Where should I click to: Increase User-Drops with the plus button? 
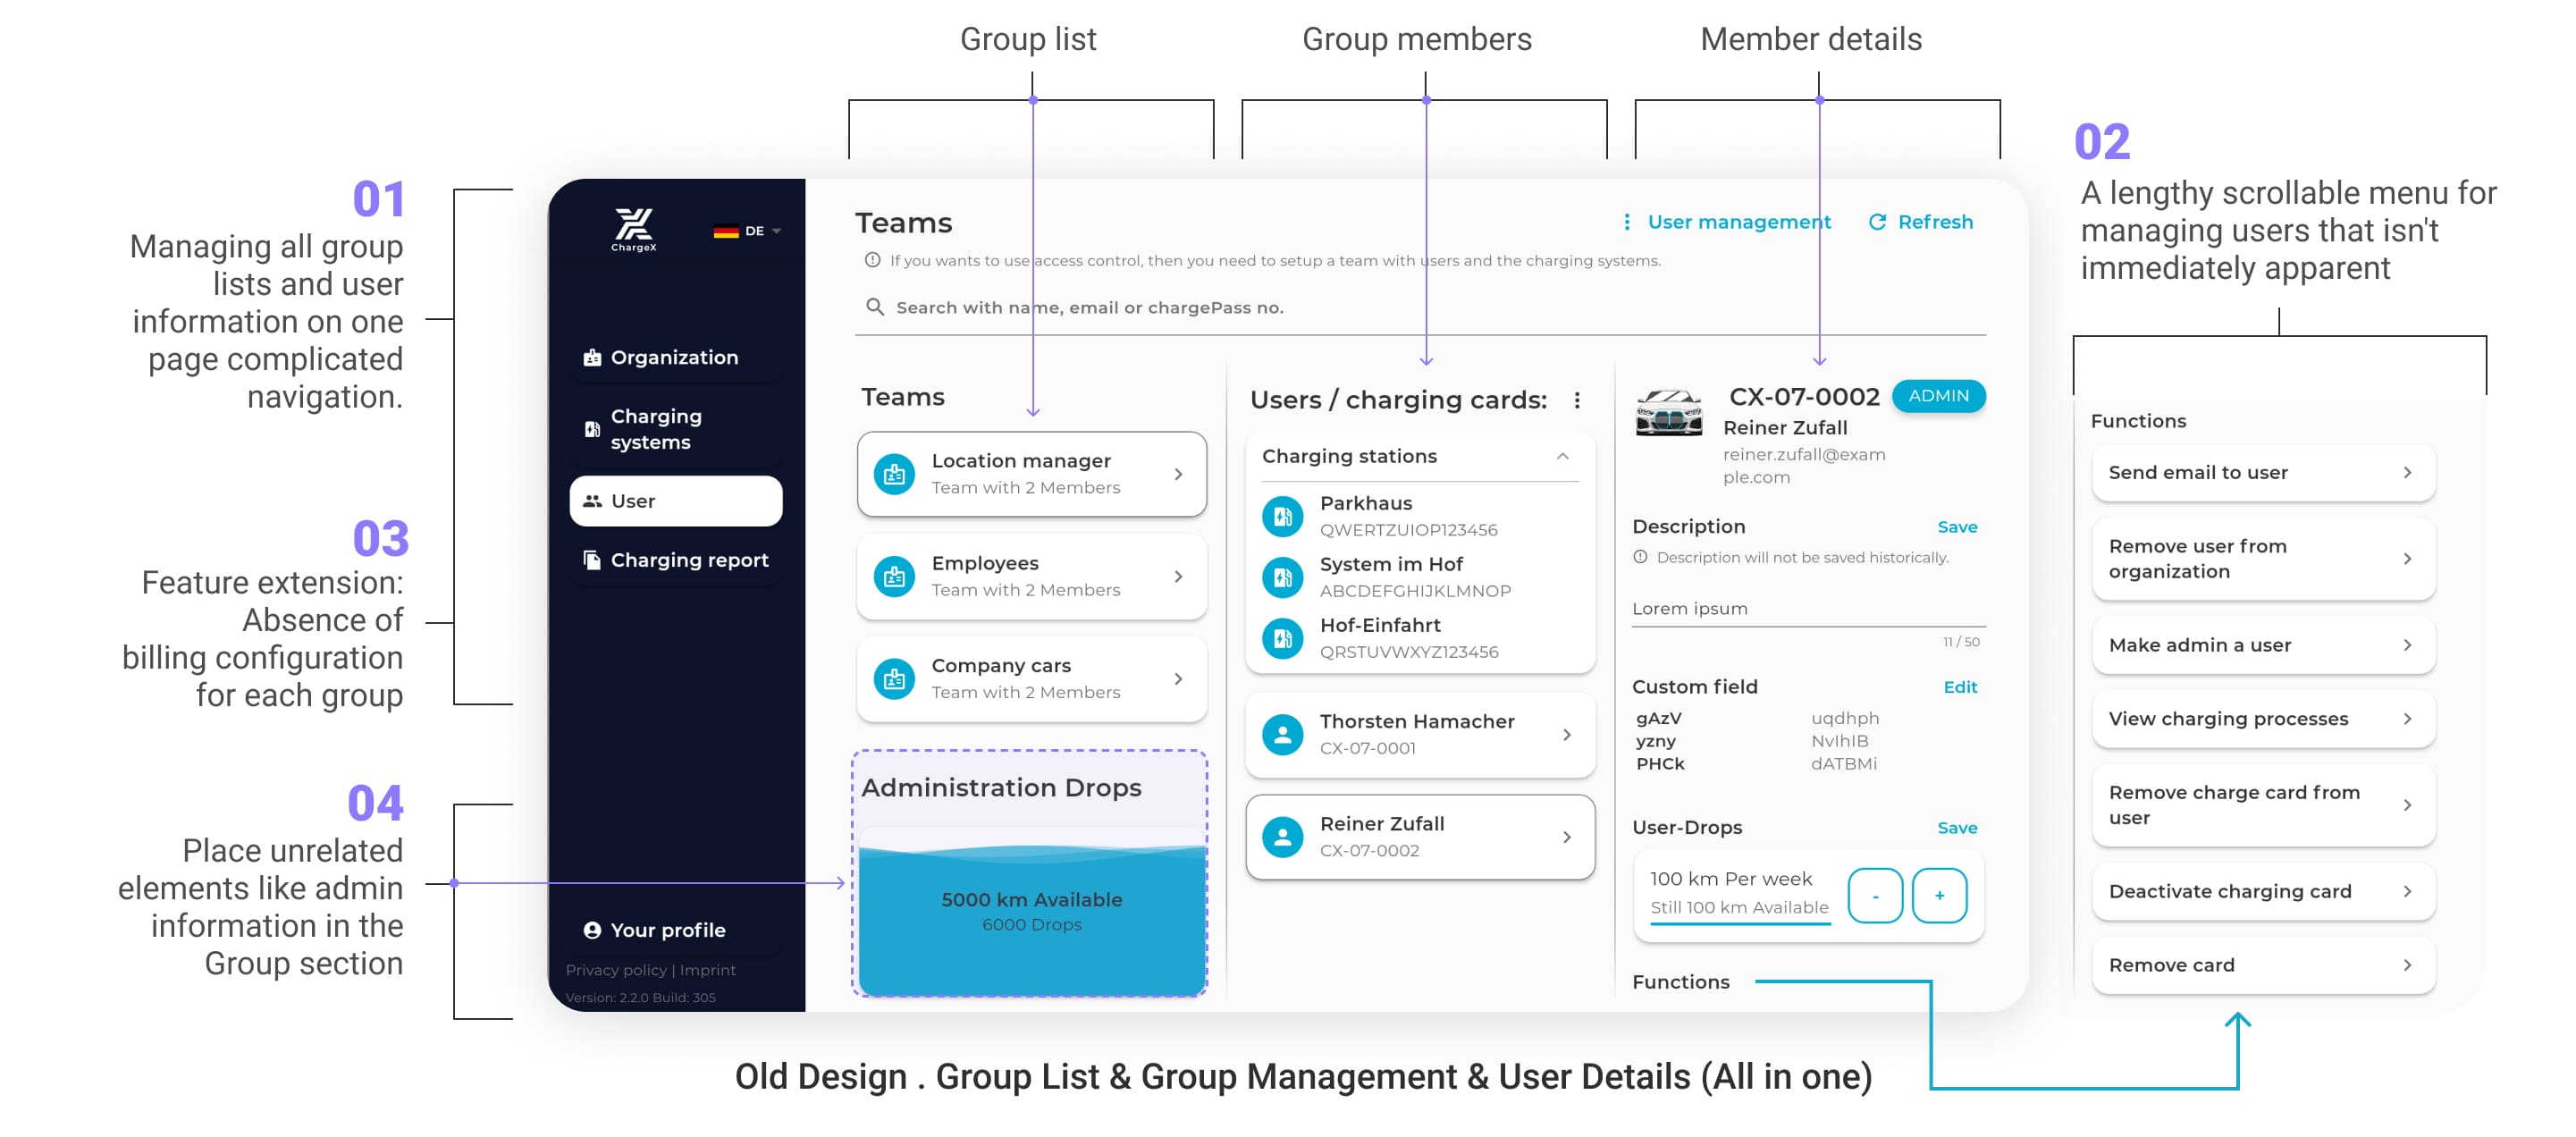click(x=1938, y=895)
